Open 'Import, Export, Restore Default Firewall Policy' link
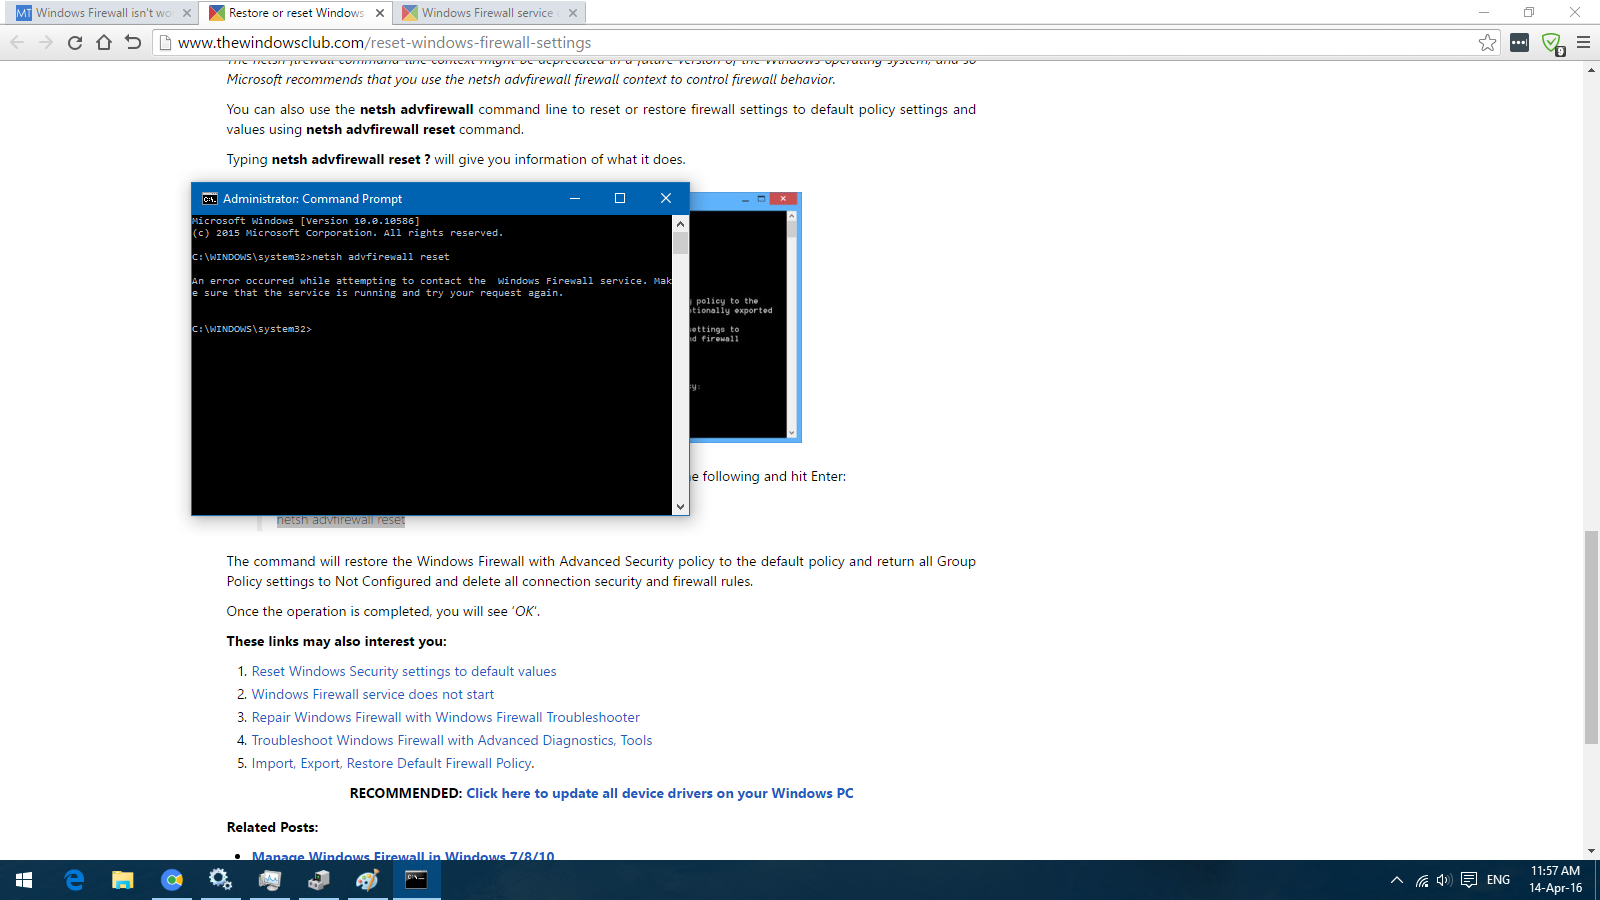The image size is (1600, 900). point(391,763)
